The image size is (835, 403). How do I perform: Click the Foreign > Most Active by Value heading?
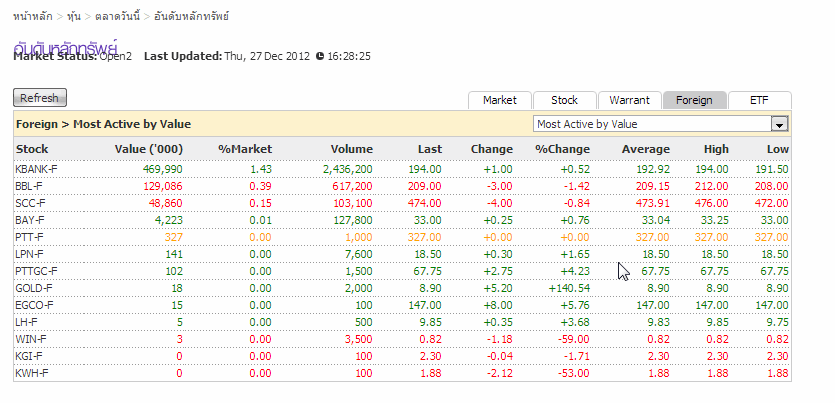[103, 124]
